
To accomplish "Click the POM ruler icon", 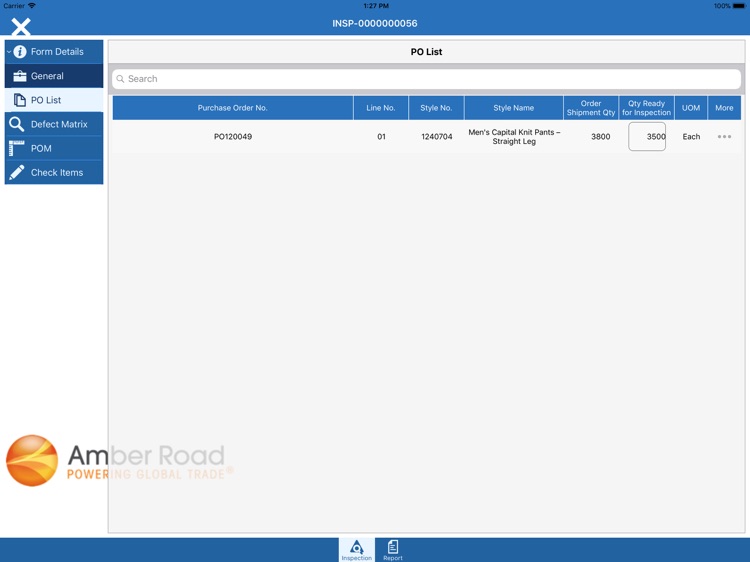I will (17, 148).
